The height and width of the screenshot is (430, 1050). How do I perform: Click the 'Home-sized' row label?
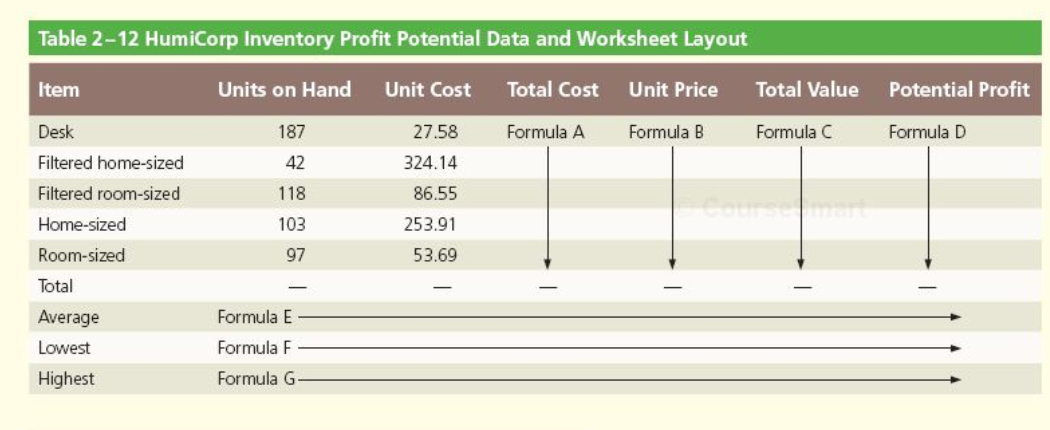(x=82, y=224)
